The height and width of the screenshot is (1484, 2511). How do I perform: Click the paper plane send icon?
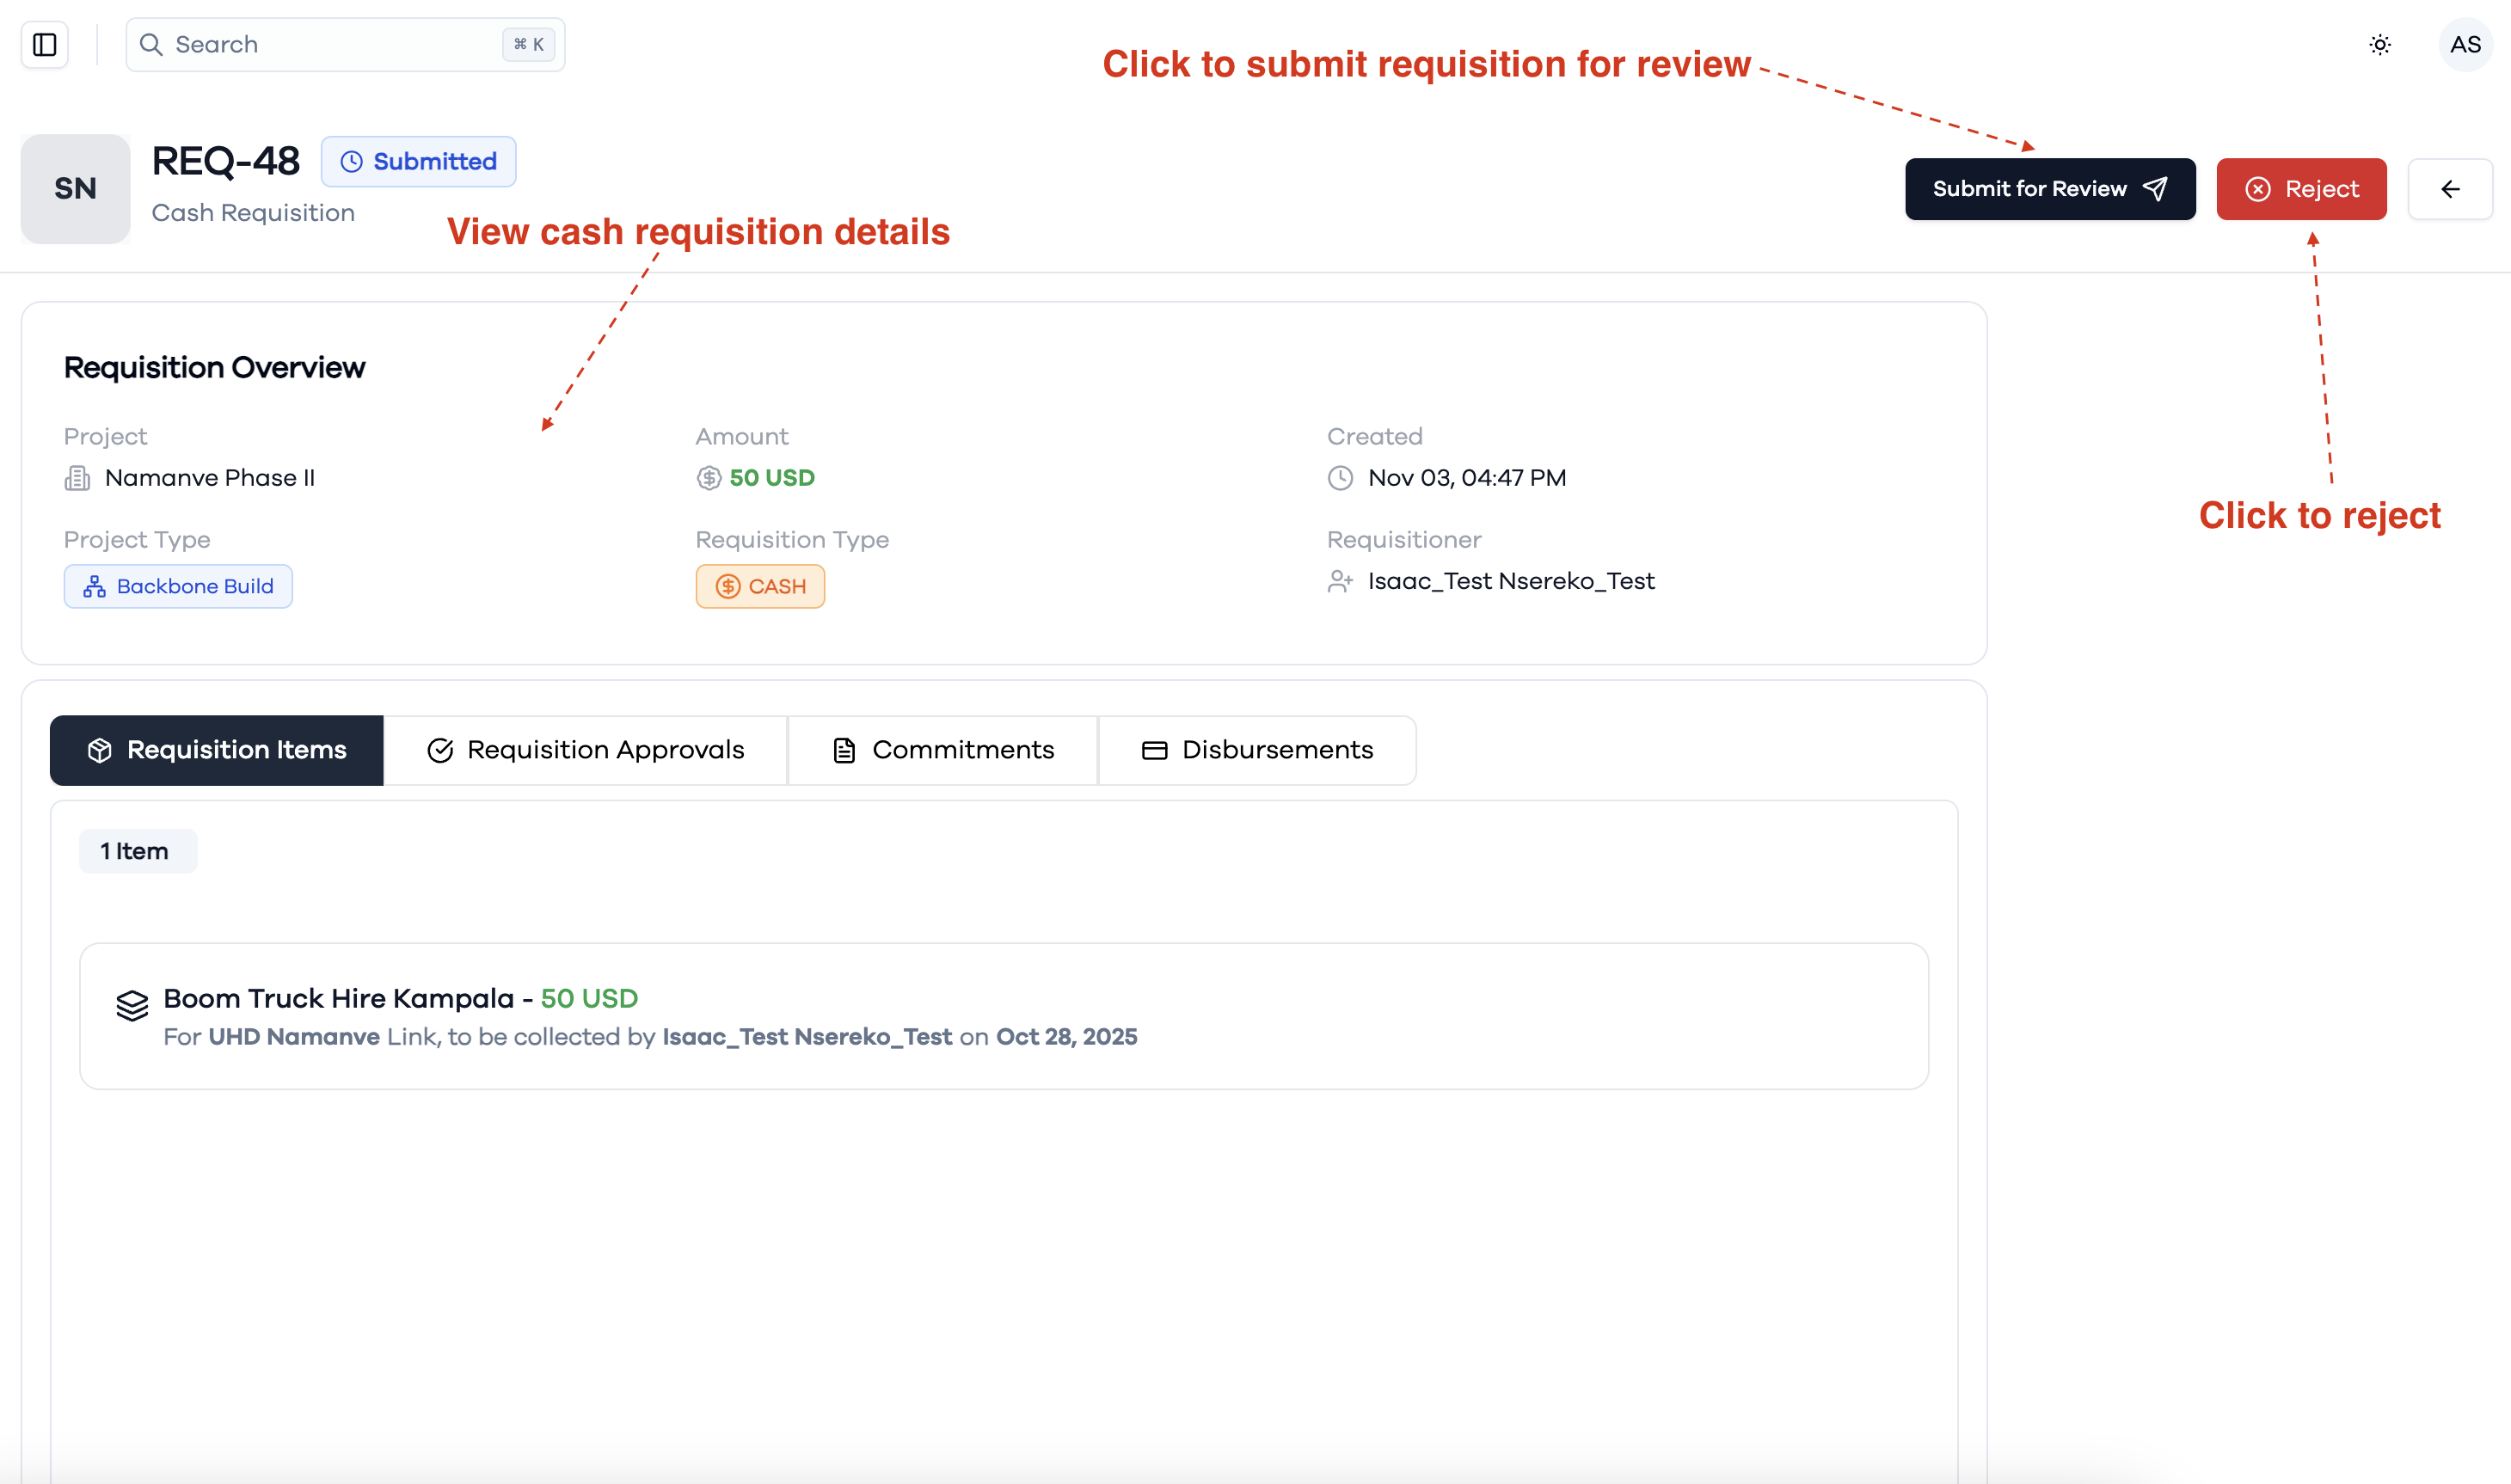click(x=2155, y=189)
